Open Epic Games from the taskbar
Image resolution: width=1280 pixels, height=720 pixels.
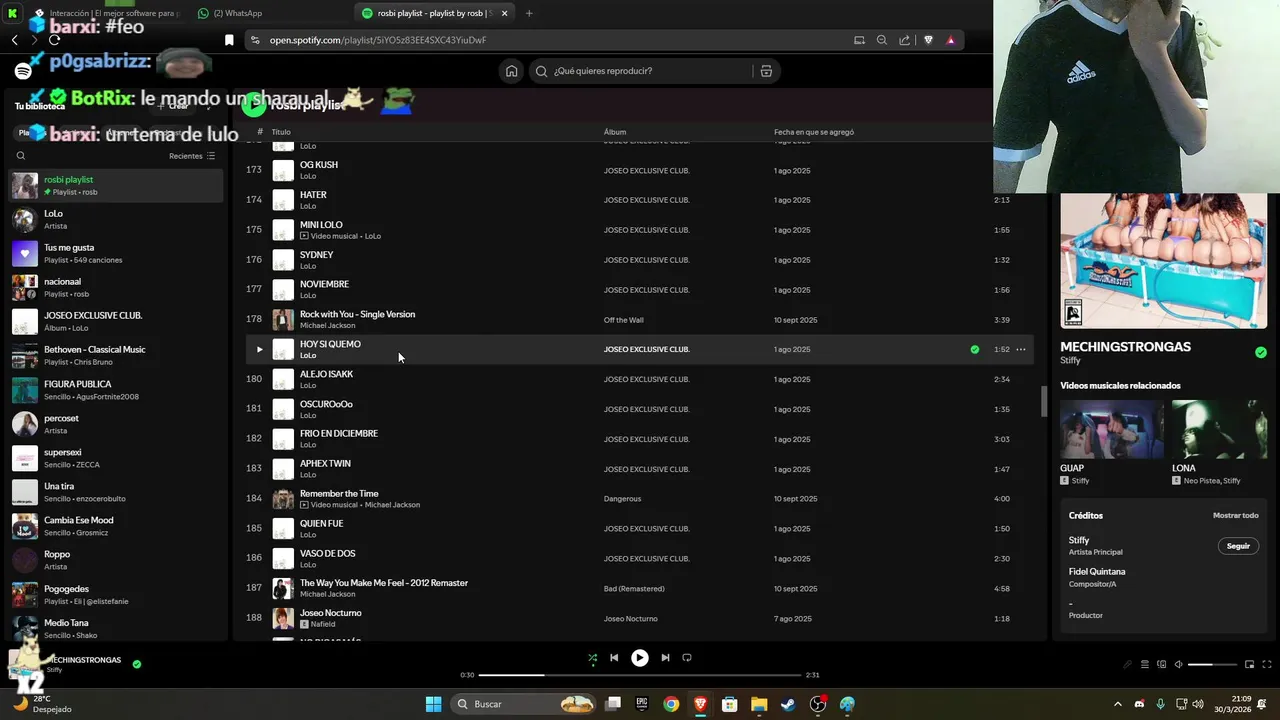[642, 704]
